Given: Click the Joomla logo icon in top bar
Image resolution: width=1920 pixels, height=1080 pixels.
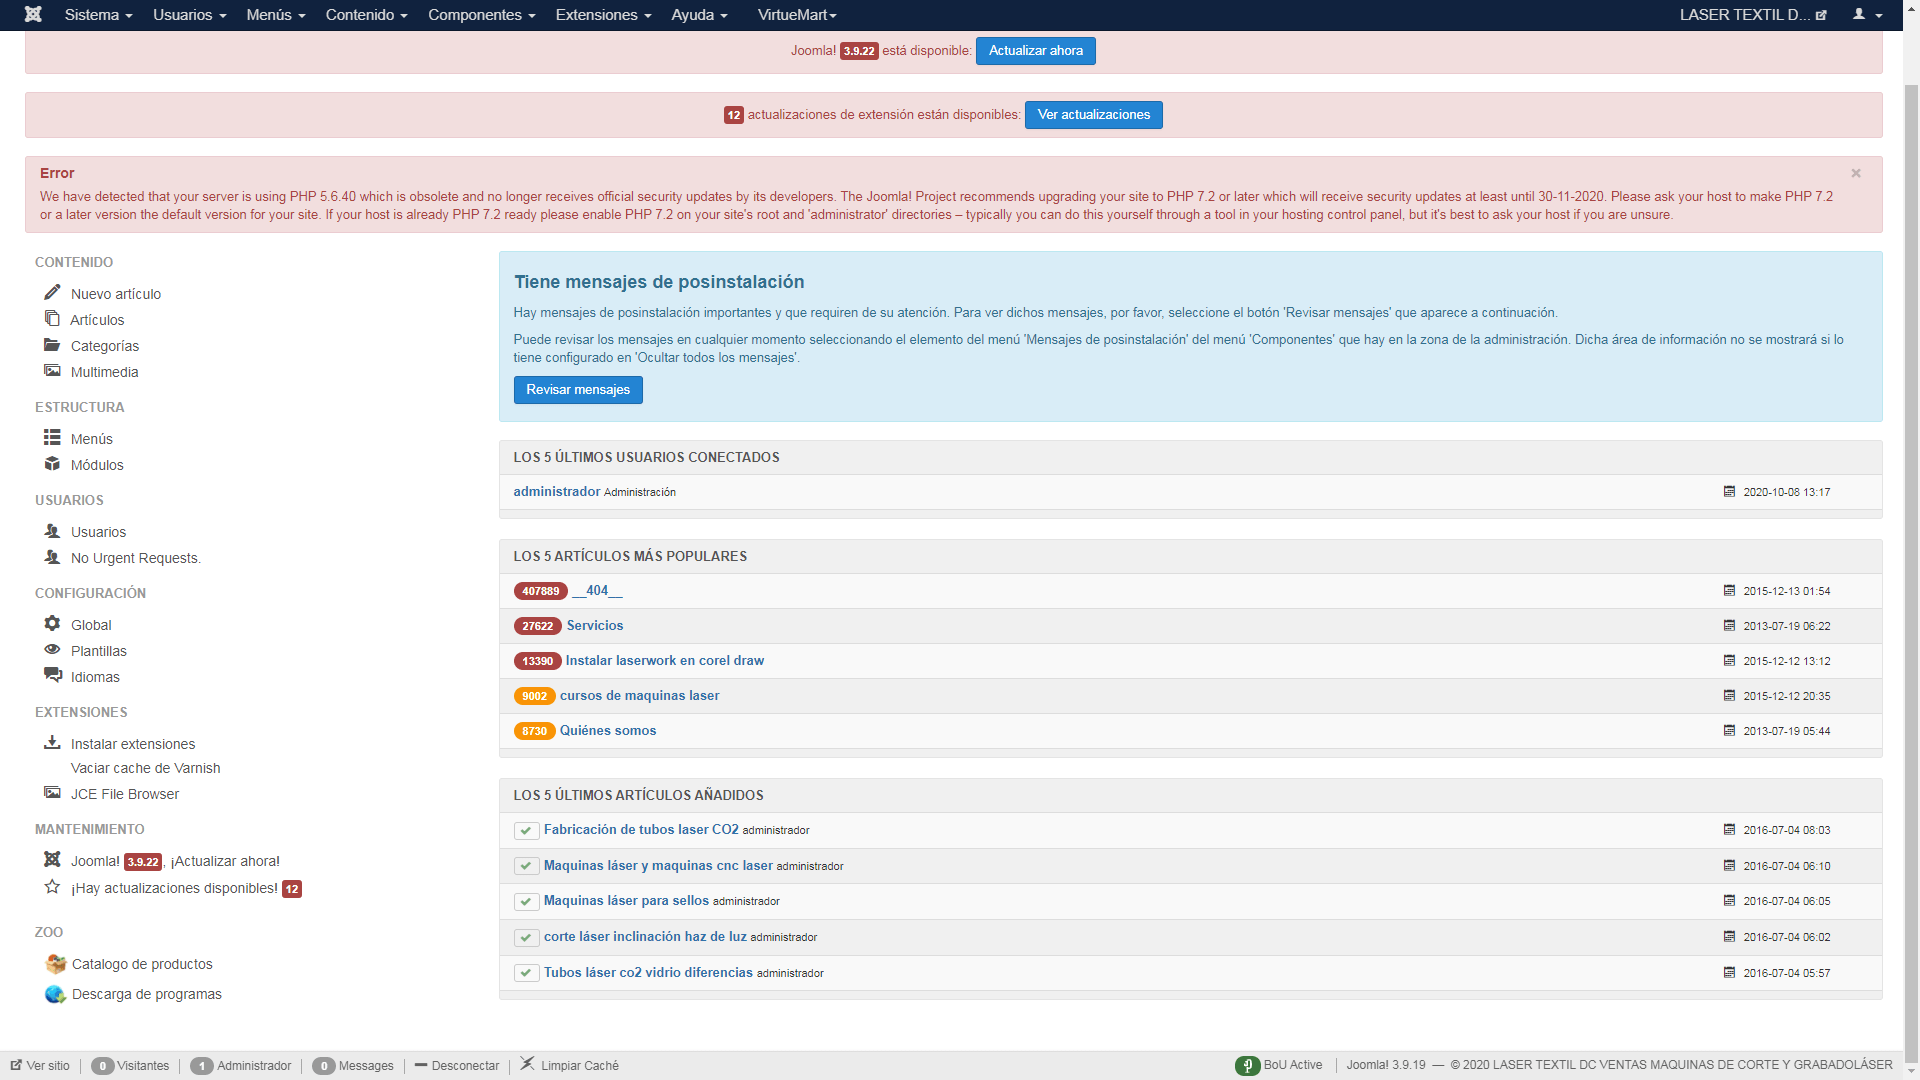Looking at the screenshot, I should [x=33, y=14].
